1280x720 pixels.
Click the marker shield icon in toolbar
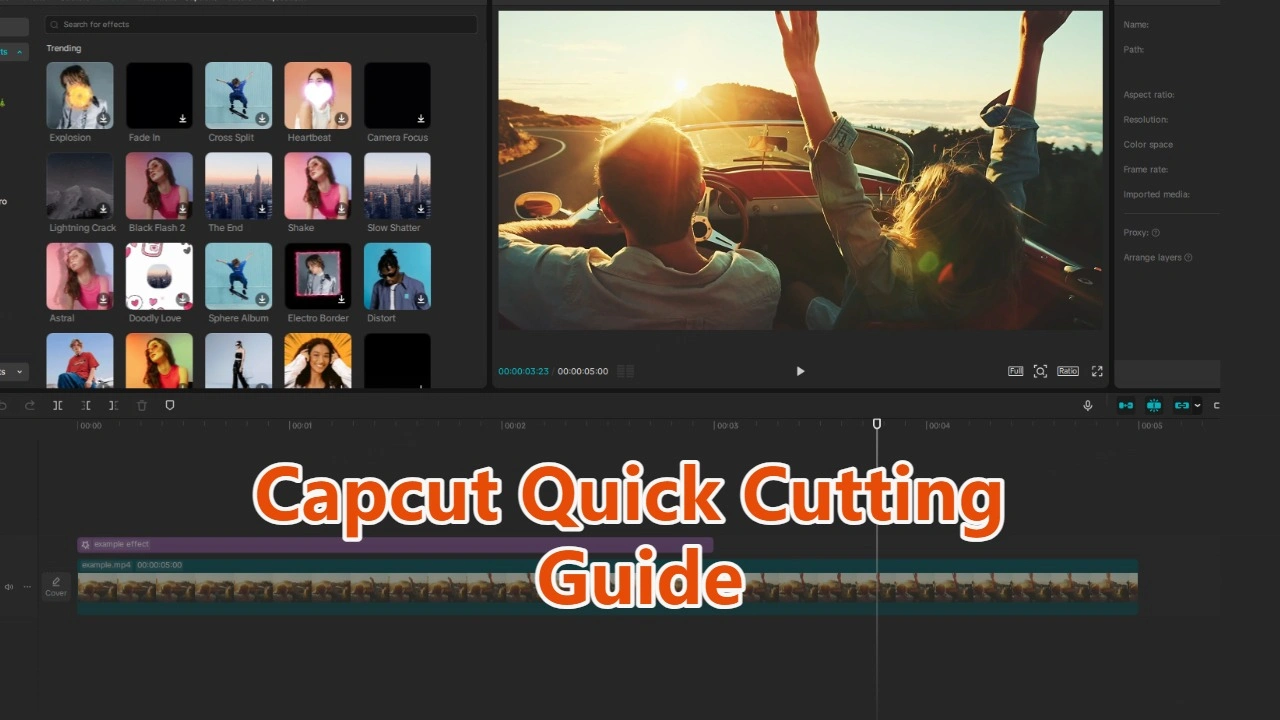coord(170,405)
